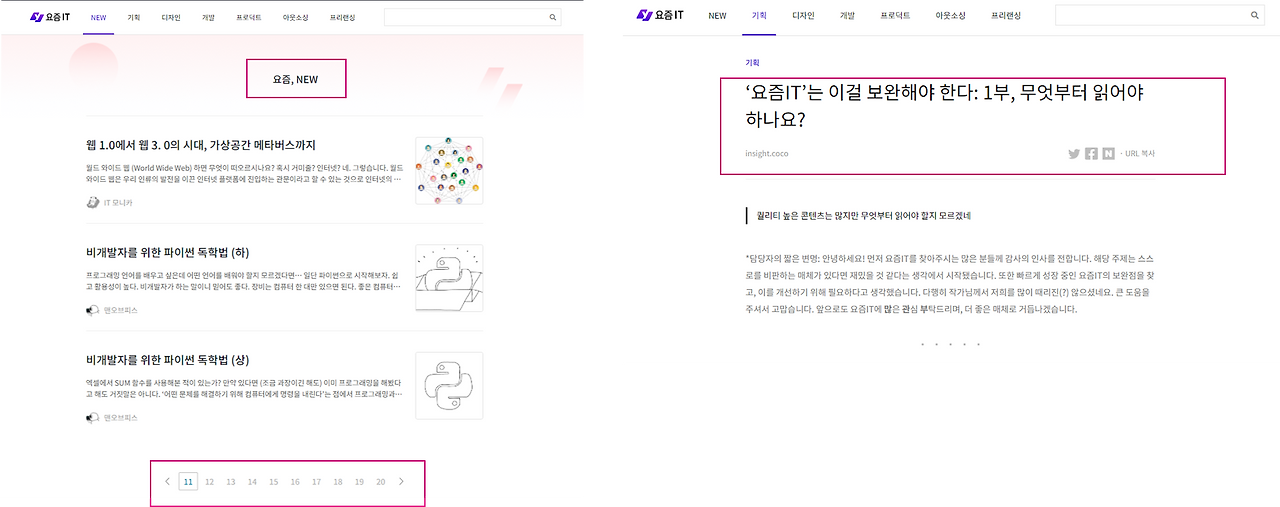The image size is (1280, 507).
Task: Open the 디자인 tab on the list page
Action: point(171,18)
